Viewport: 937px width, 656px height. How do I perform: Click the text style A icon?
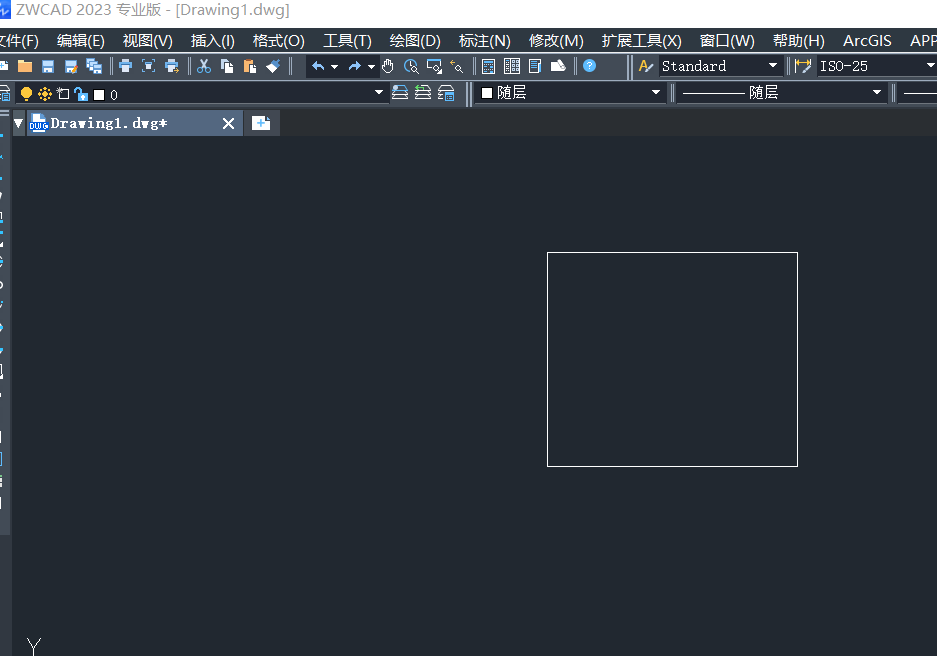pos(645,66)
